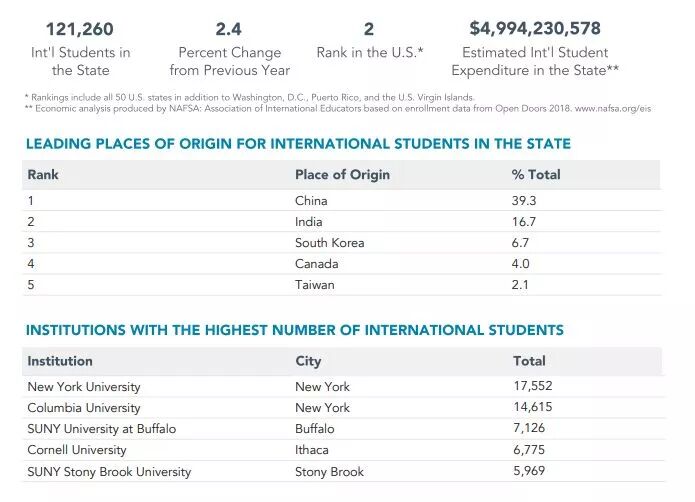Click the Columbia University row name
695x502 pixels.
[x=84, y=408]
